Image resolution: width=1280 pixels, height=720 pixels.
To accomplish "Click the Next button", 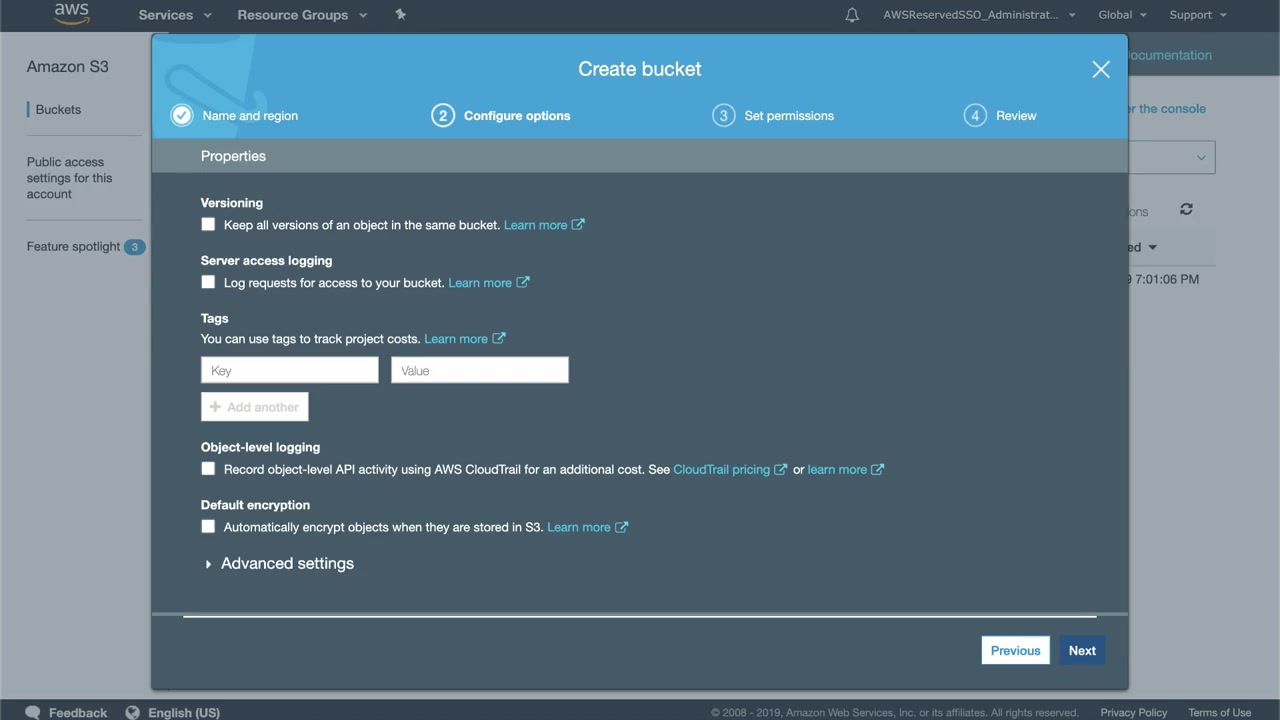I will 1082,650.
